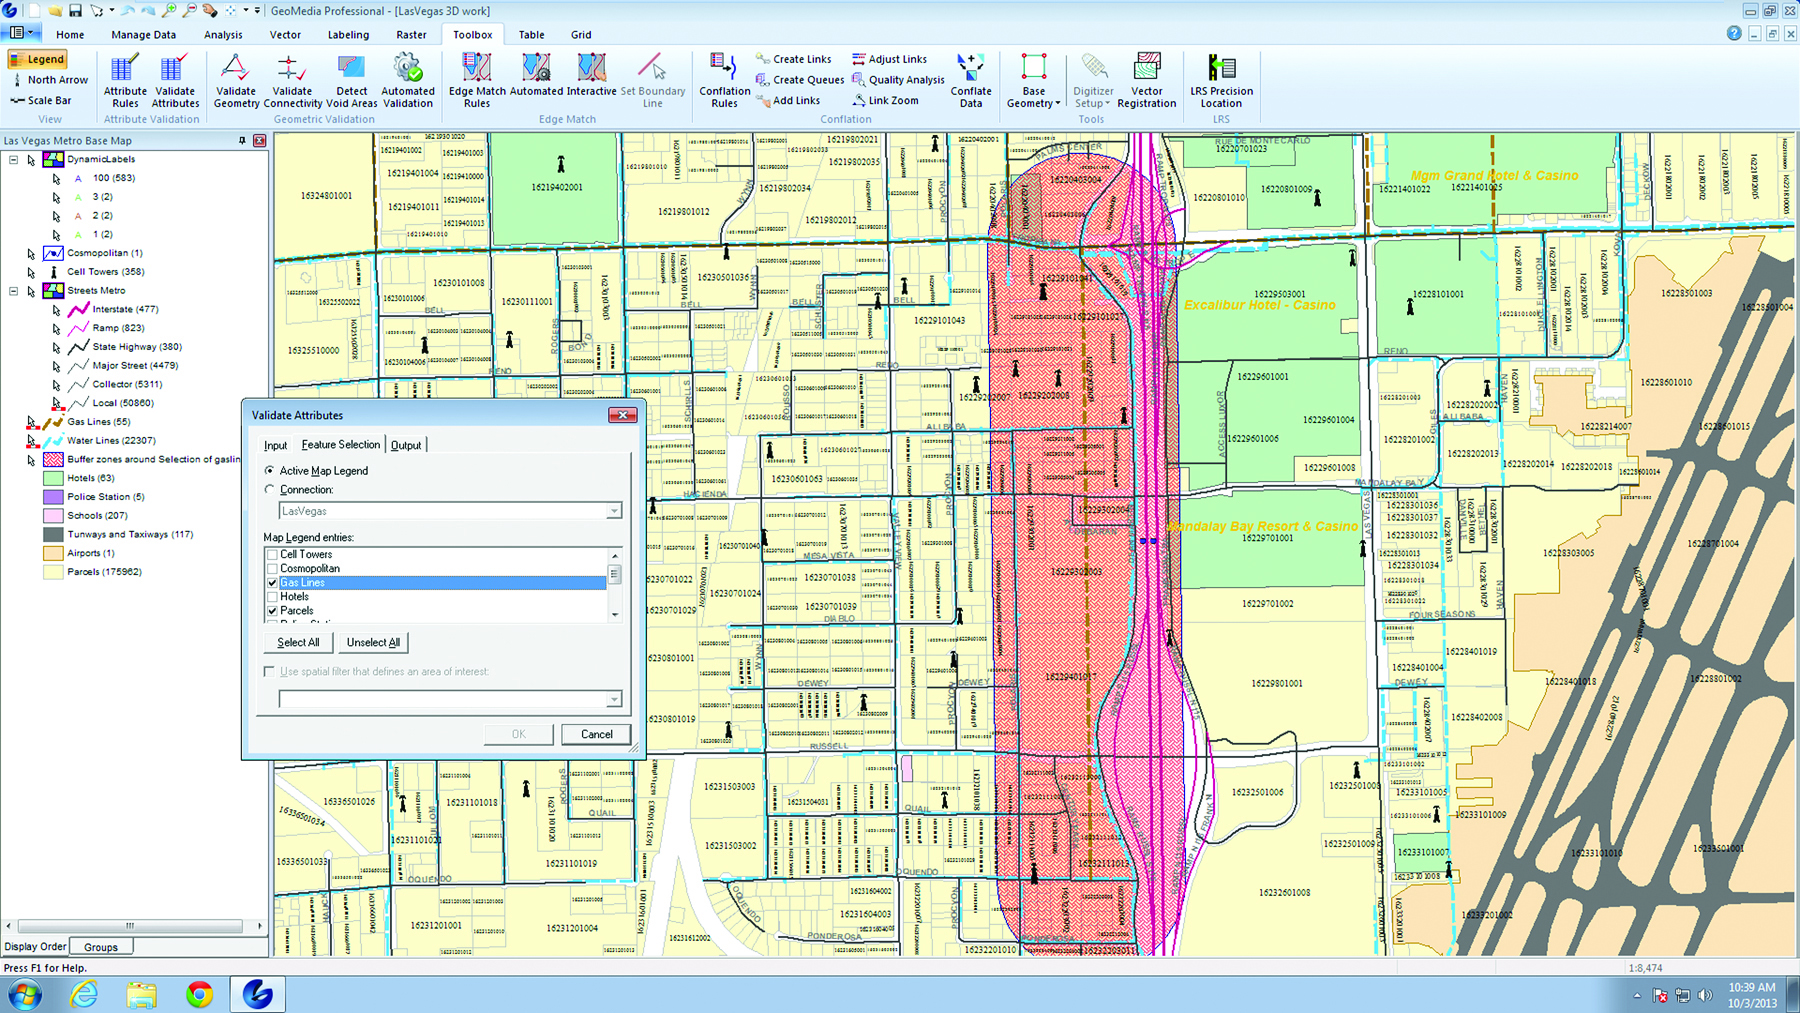The height and width of the screenshot is (1013, 1800).
Task: Open Base Geometry dropdown menu
Action: point(1033,81)
